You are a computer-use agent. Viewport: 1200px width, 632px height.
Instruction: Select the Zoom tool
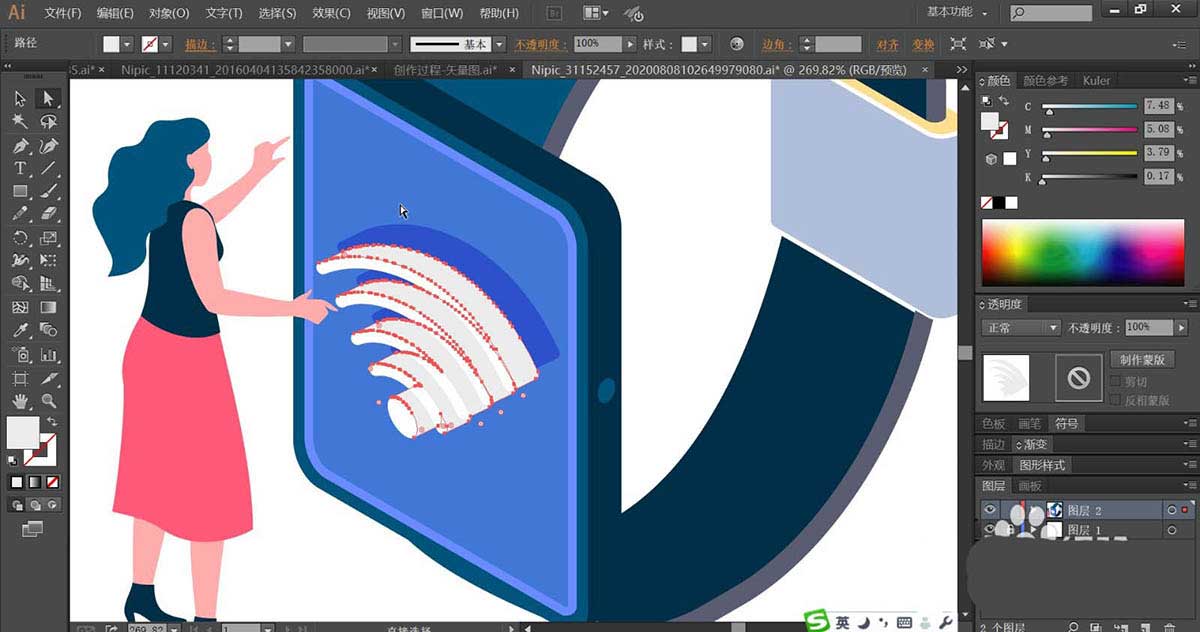coord(48,401)
